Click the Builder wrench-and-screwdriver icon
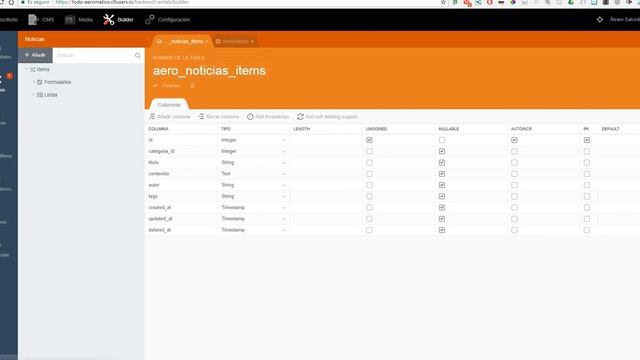 click(x=109, y=20)
